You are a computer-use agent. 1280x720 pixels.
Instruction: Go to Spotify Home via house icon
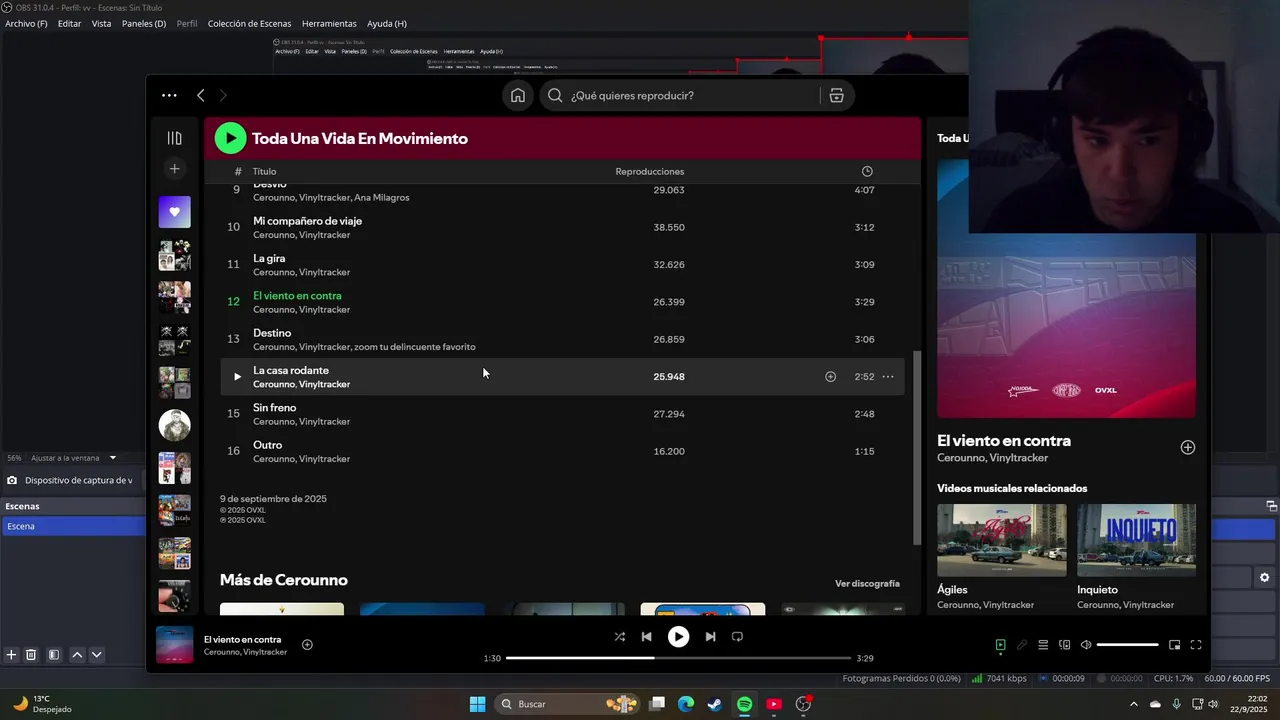(518, 95)
